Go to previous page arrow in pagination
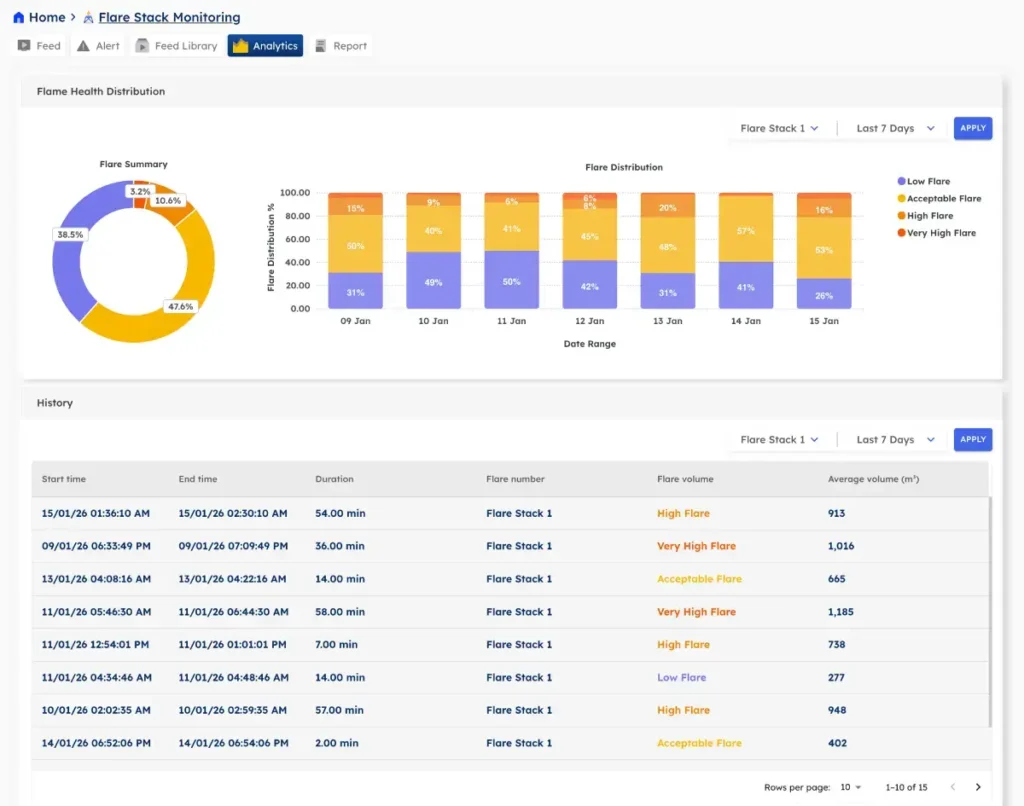This screenshot has width=1024, height=806. pyautogui.click(x=952, y=787)
